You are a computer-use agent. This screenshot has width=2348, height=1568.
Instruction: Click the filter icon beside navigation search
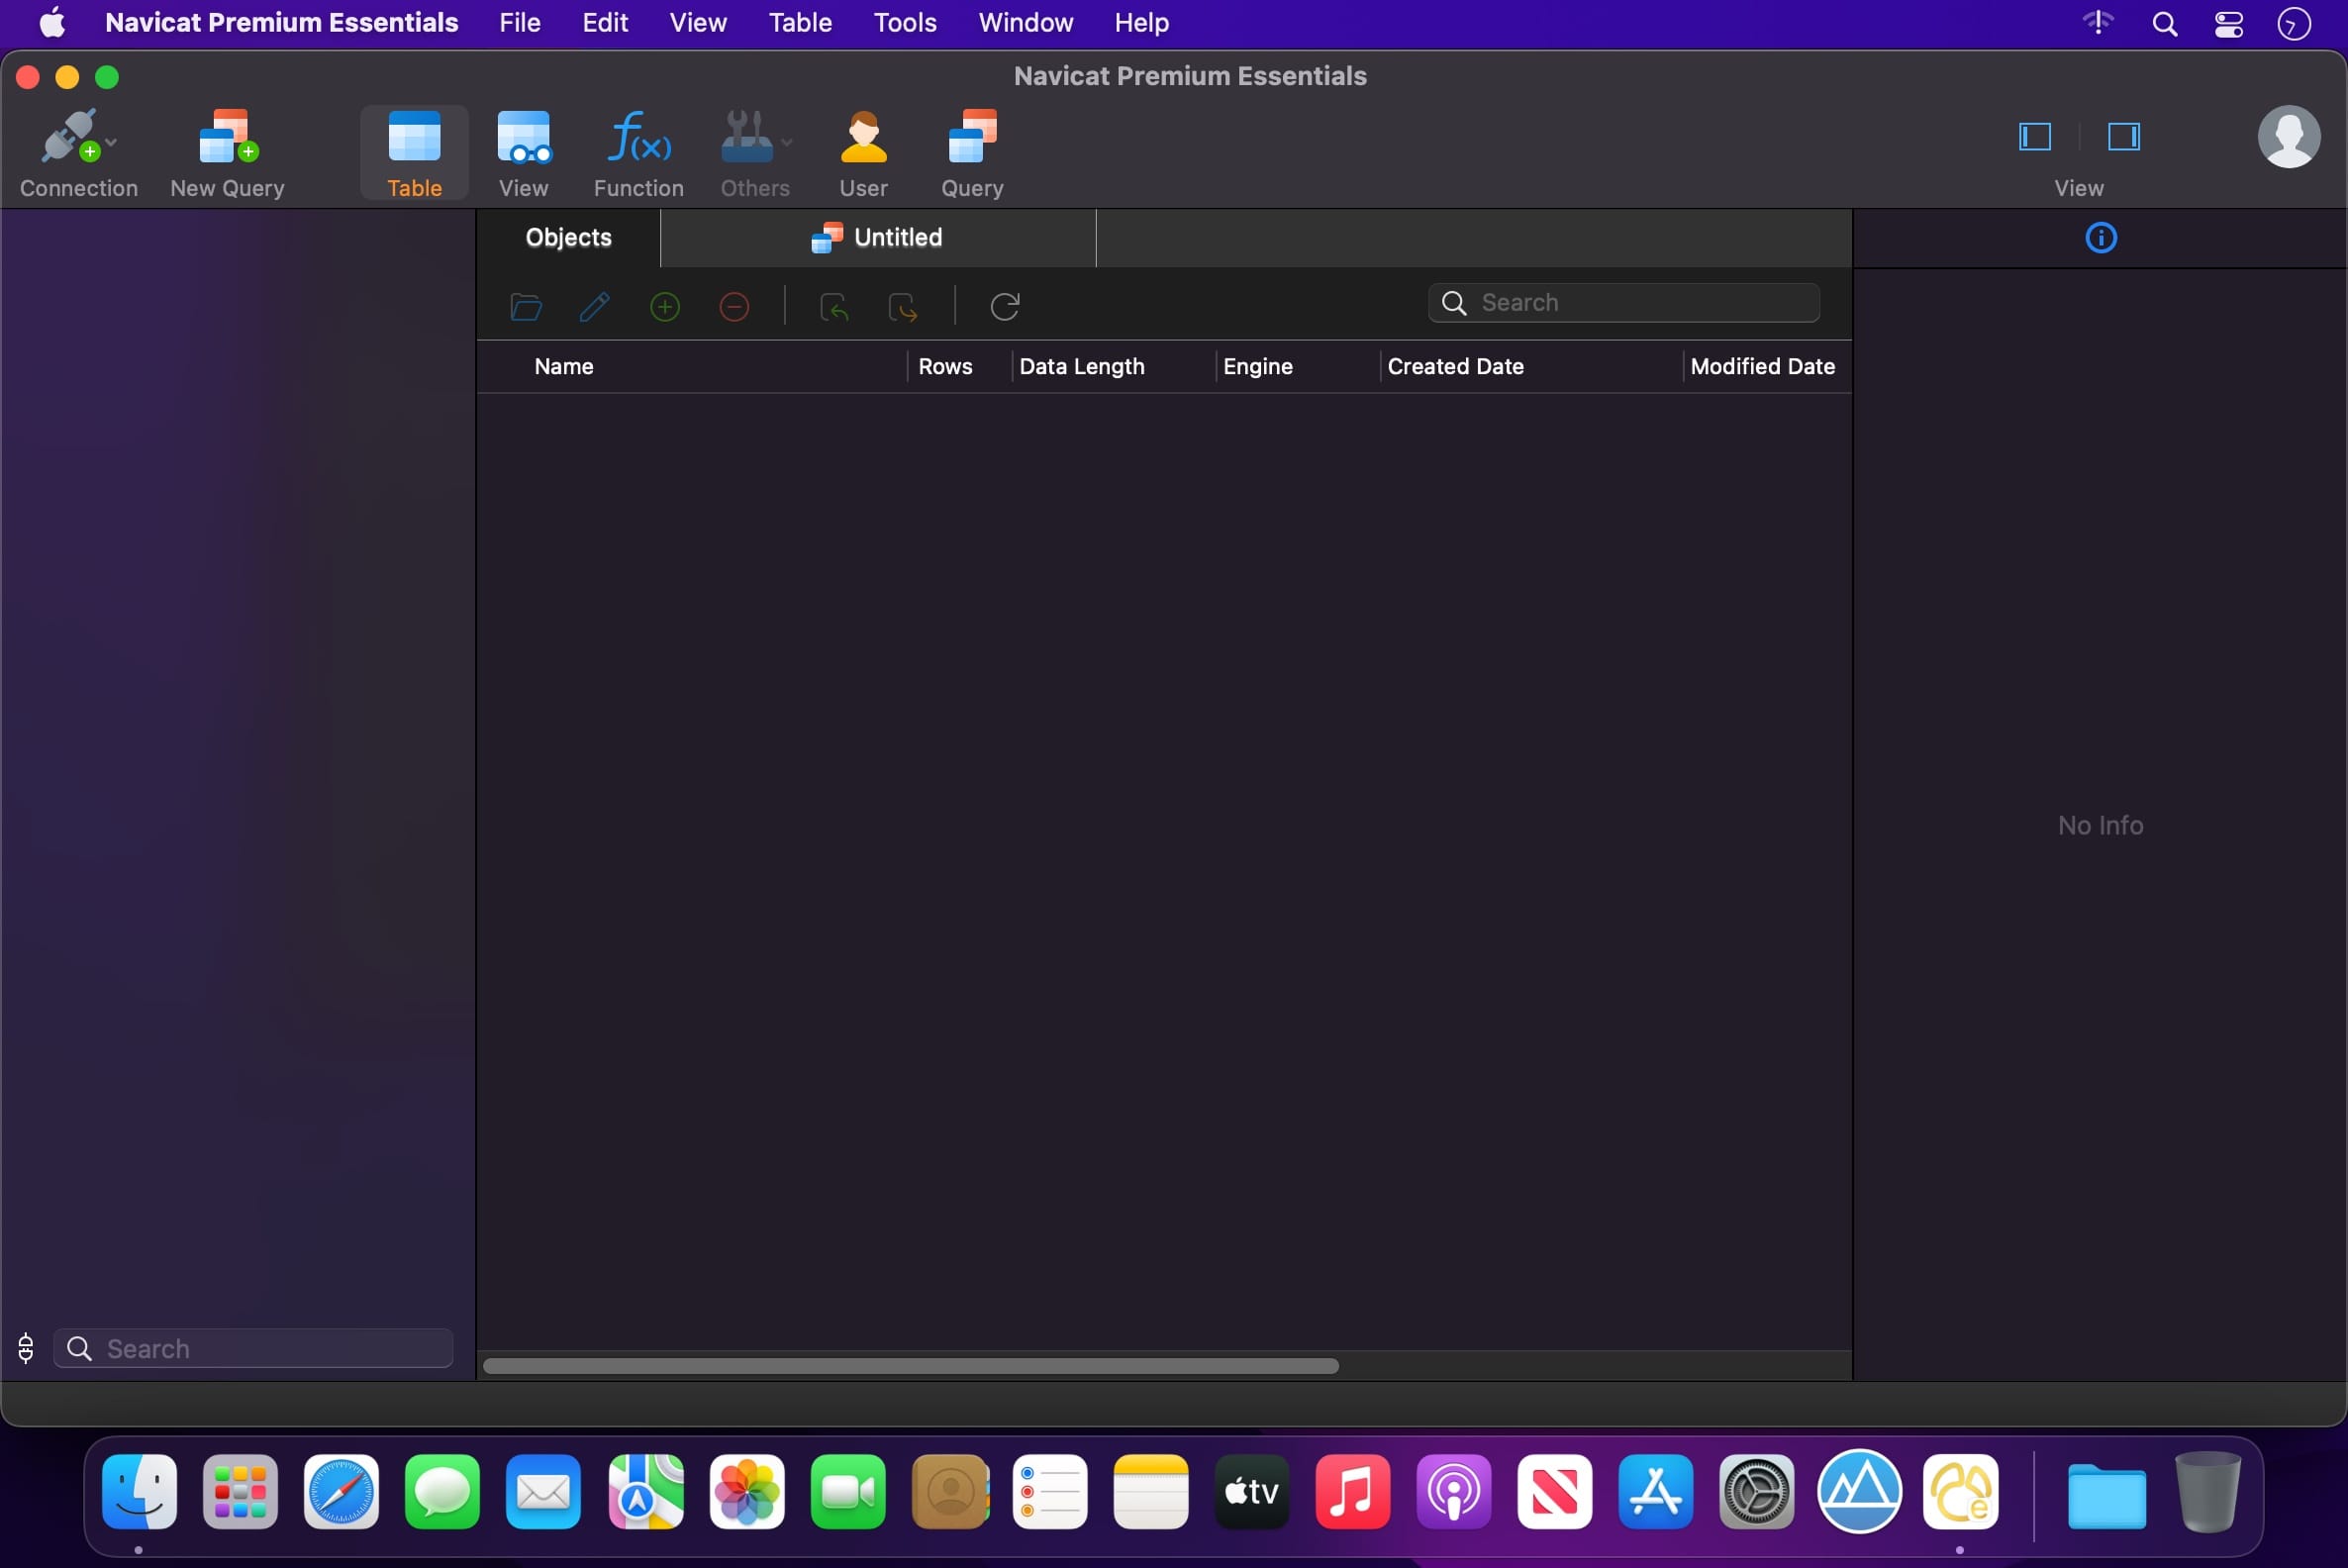click(26, 1349)
